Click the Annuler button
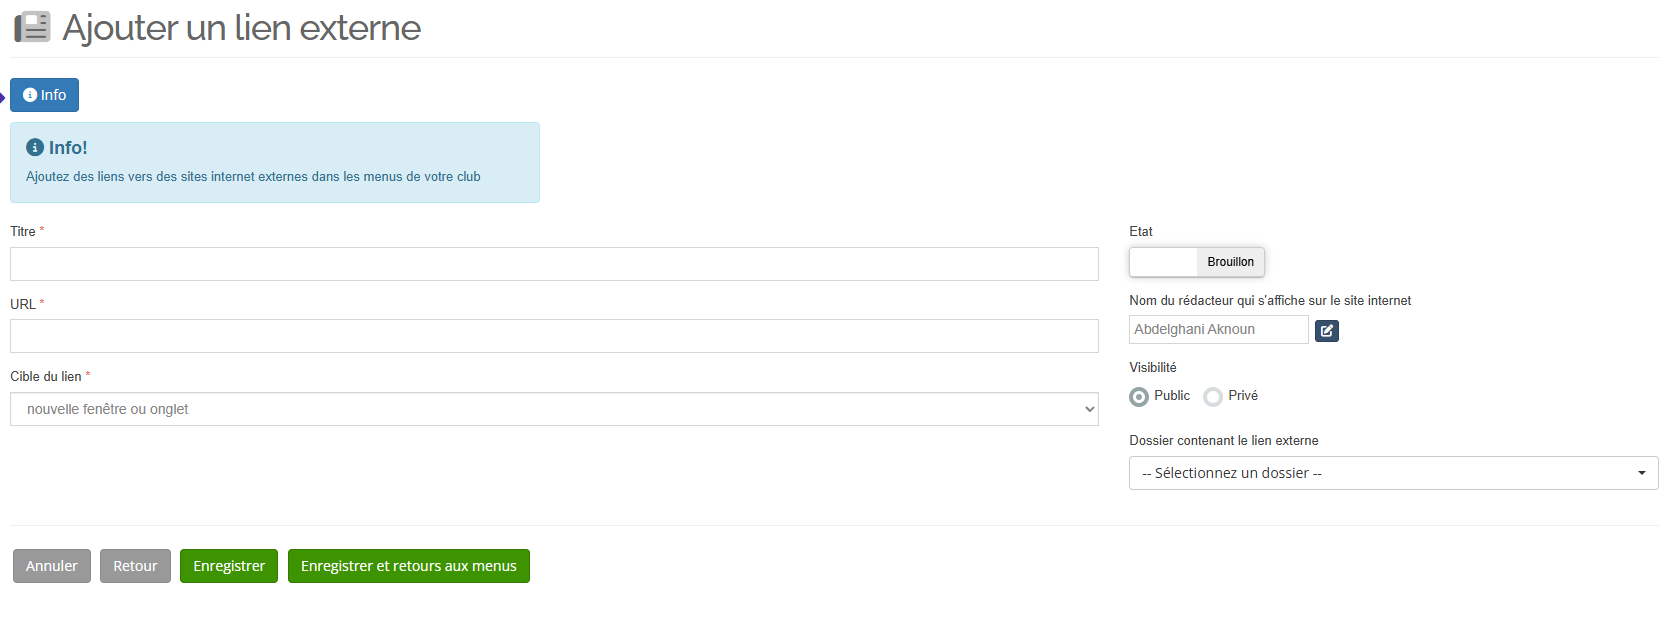1665x618 pixels. (x=52, y=566)
